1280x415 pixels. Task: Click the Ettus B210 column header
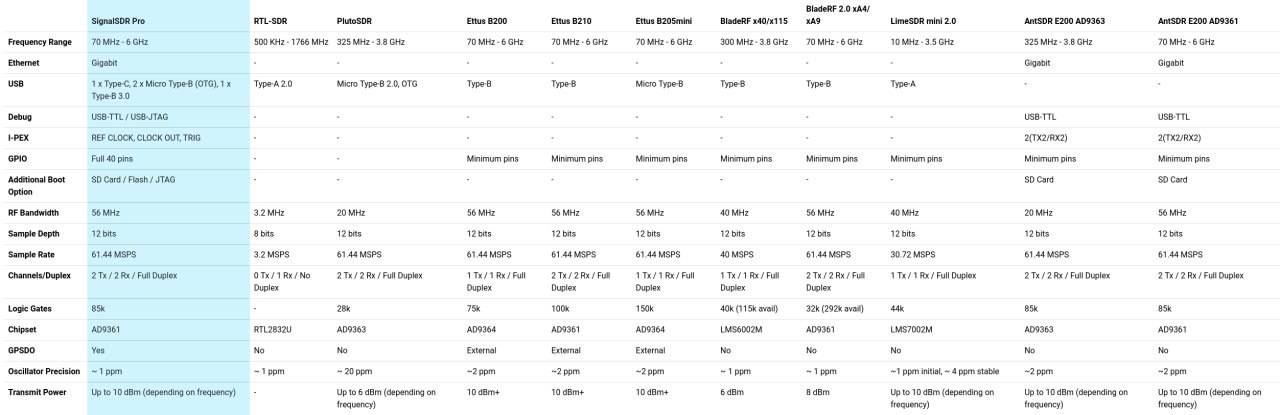572,19
